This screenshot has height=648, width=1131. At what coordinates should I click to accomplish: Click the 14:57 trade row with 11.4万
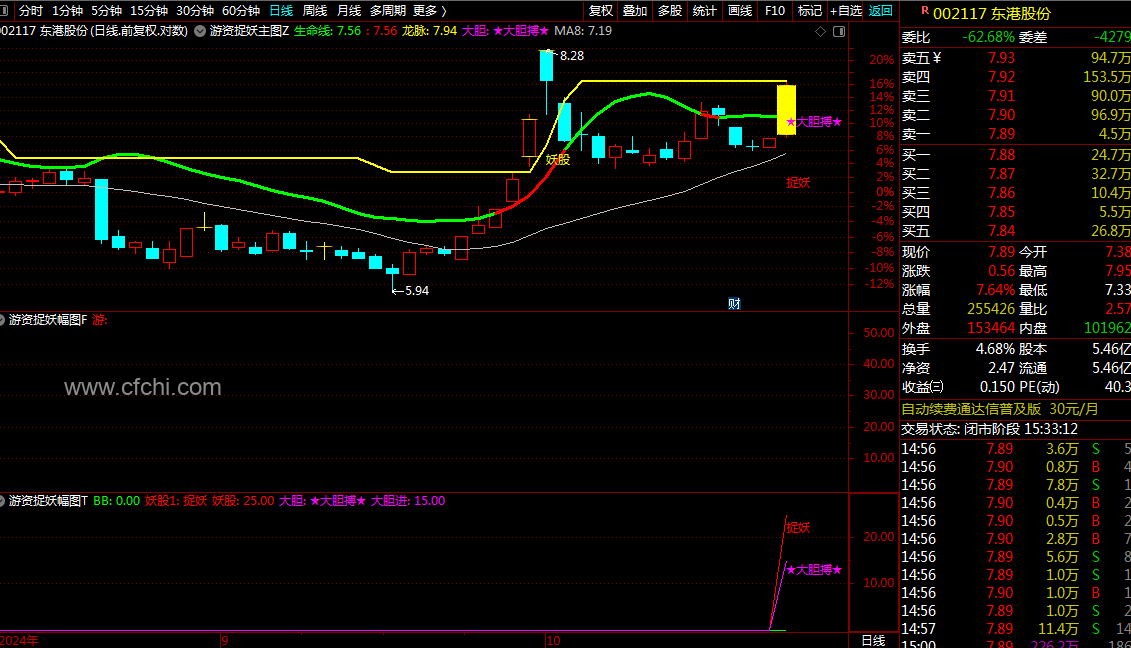[x=1016, y=629]
